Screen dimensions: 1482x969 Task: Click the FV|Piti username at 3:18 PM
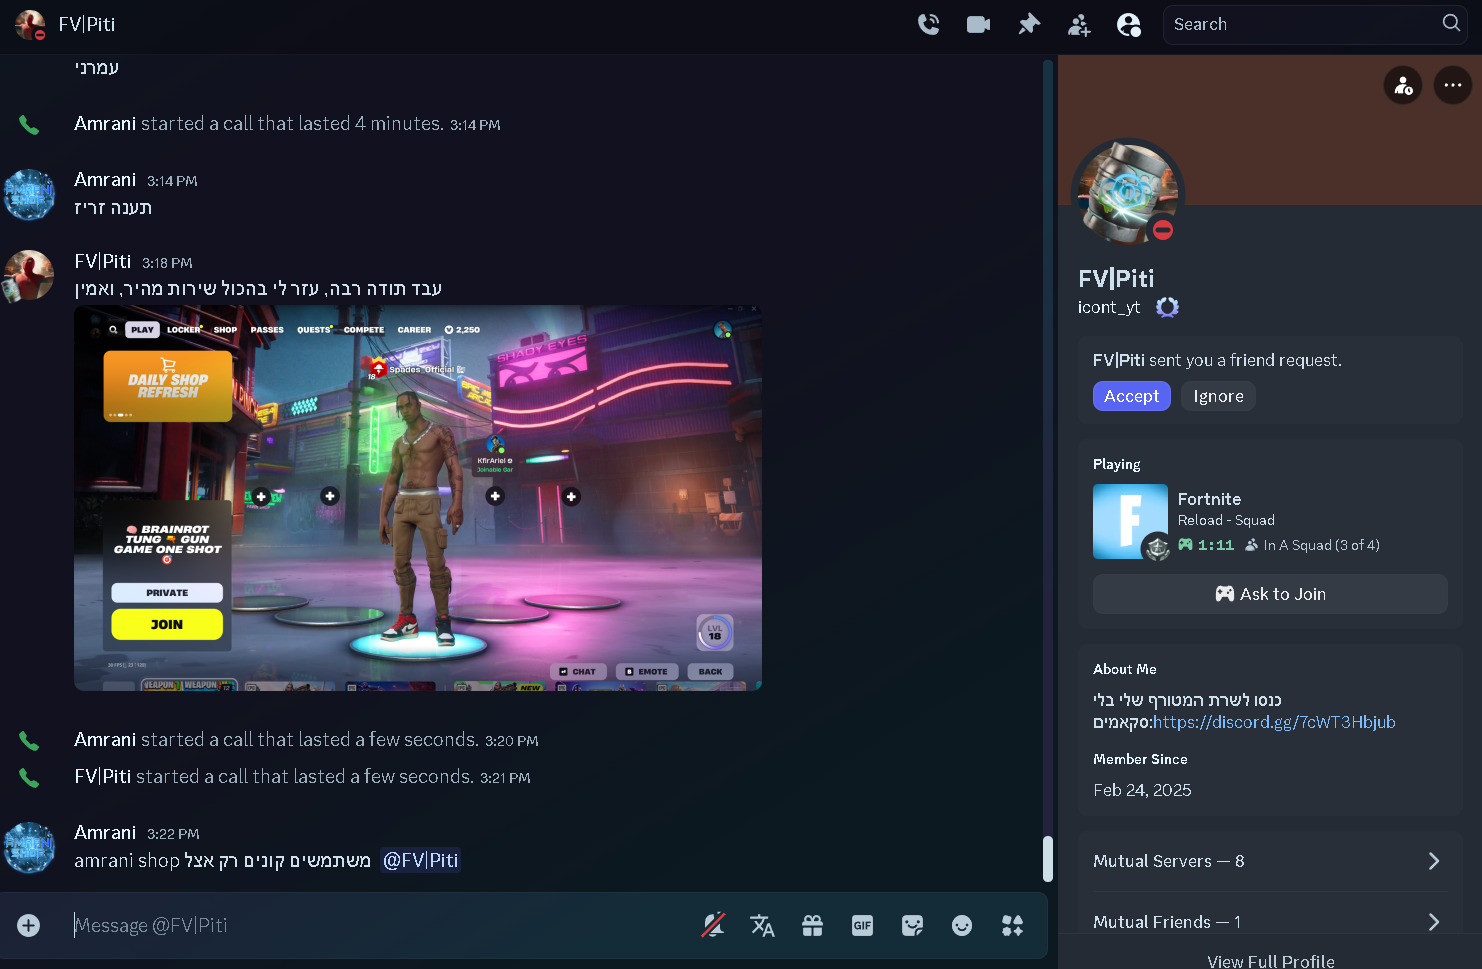[103, 261]
